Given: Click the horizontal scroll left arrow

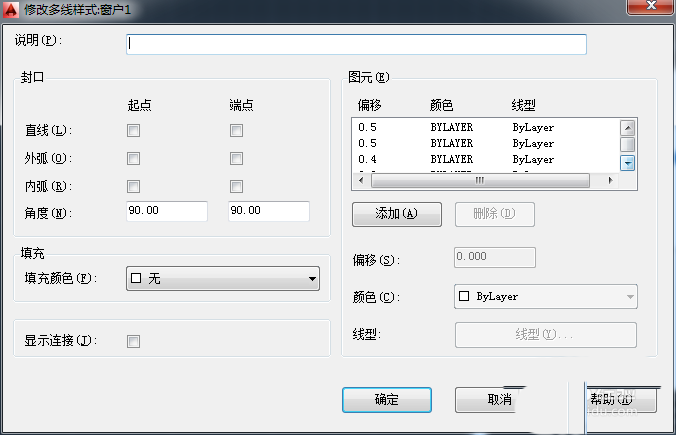Looking at the screenshot, I should coord(361,180).
